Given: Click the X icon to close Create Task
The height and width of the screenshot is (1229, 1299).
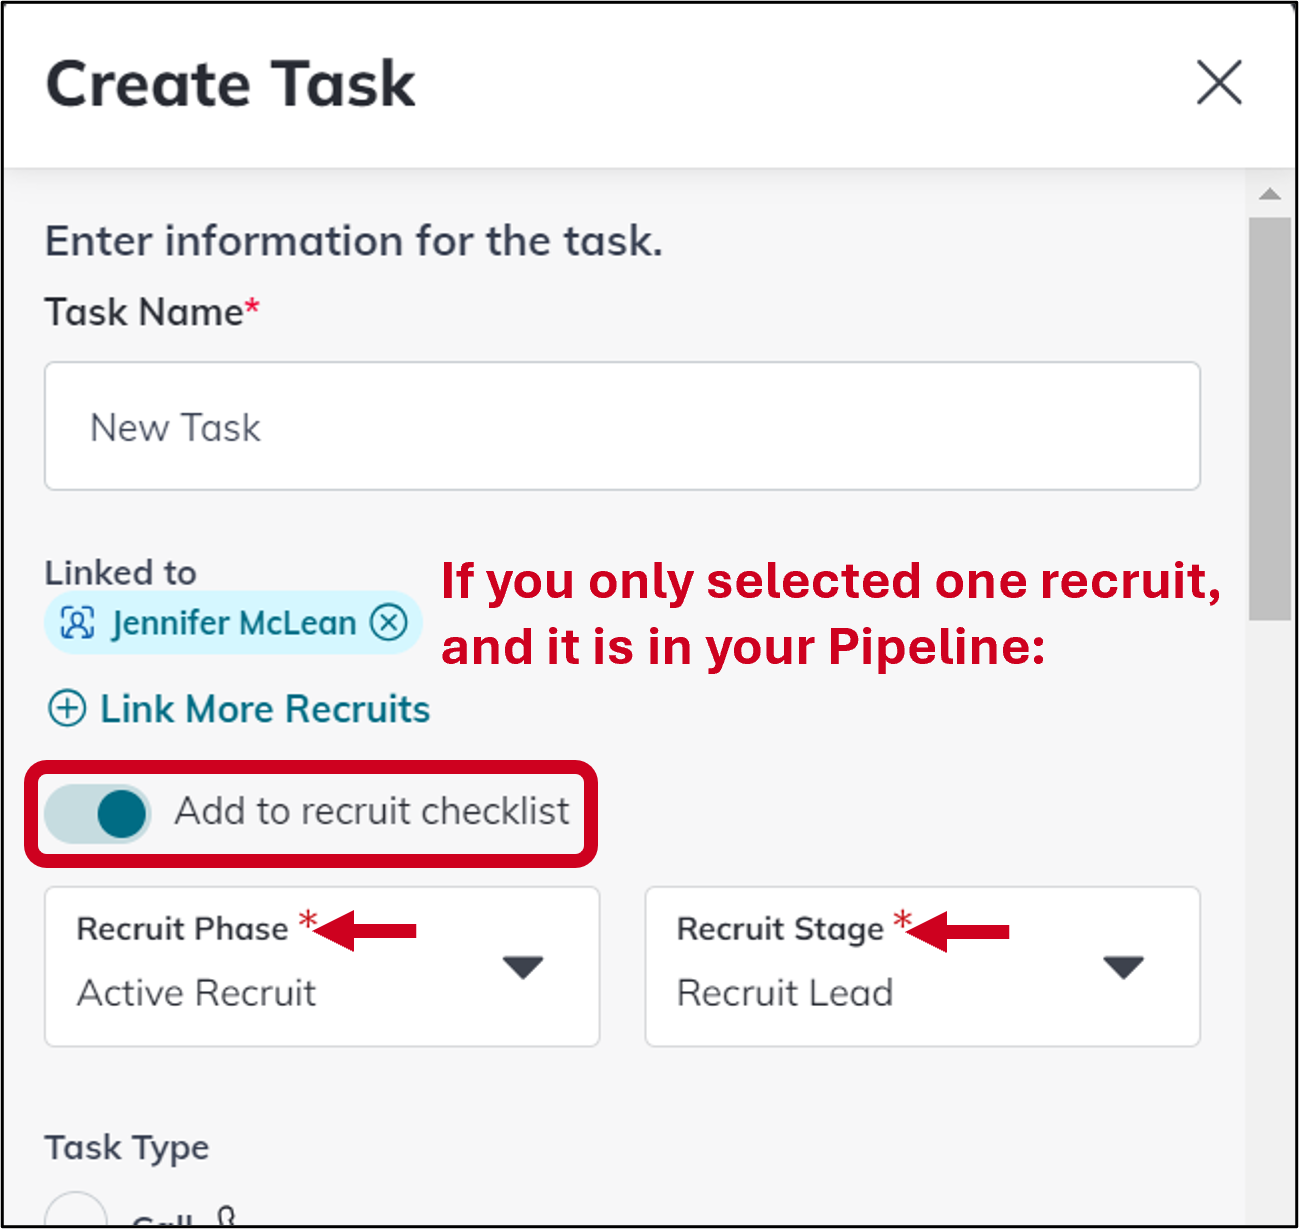Looking at the screenshot, I should tap(1219, 84).
